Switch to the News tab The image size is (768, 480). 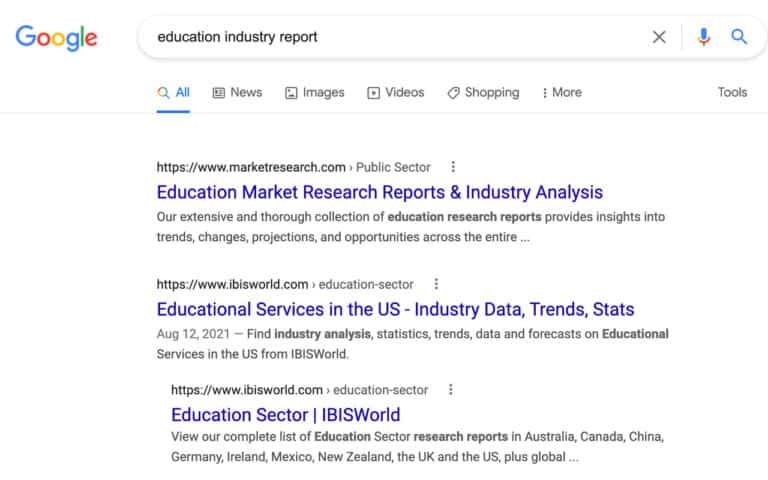(237, 93)
